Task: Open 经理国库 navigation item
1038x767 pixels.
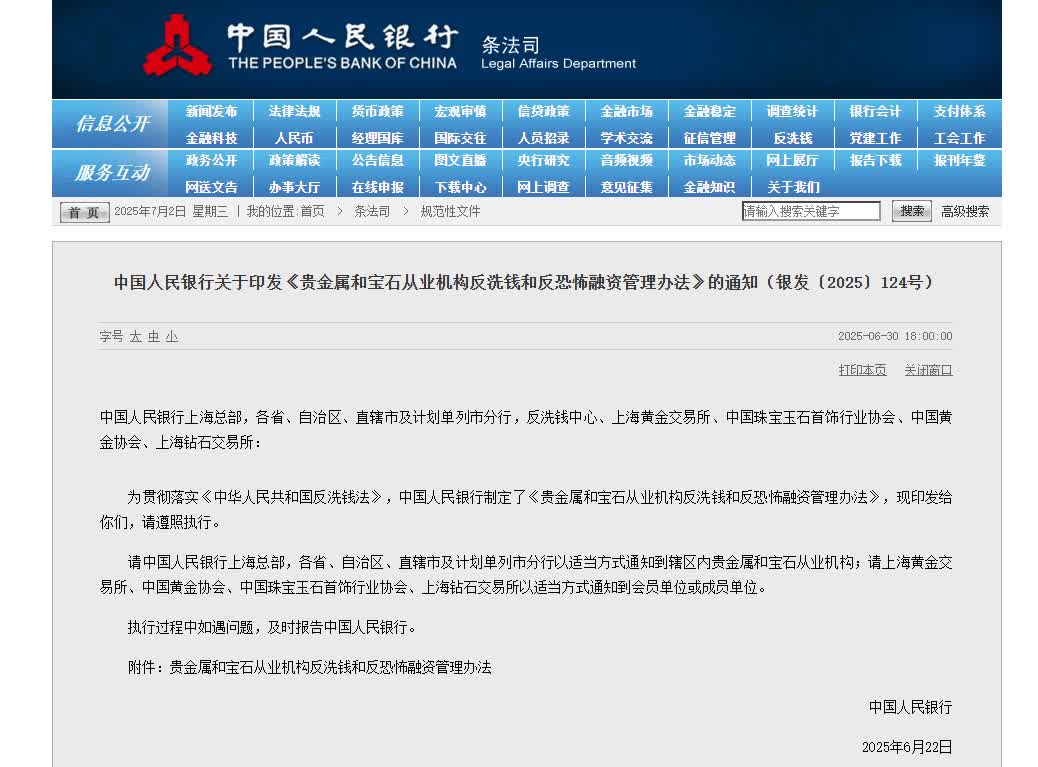Action: 377,138
